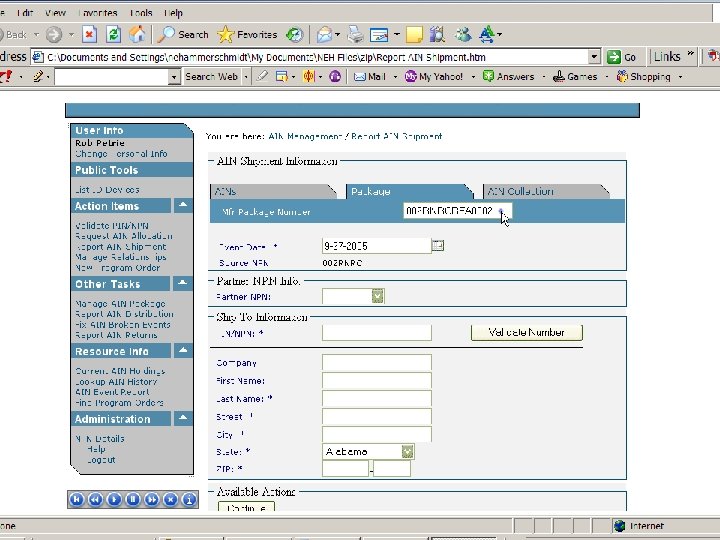
Task: Collapse the Other Tasks section arrow
Action: click(183, 283)
